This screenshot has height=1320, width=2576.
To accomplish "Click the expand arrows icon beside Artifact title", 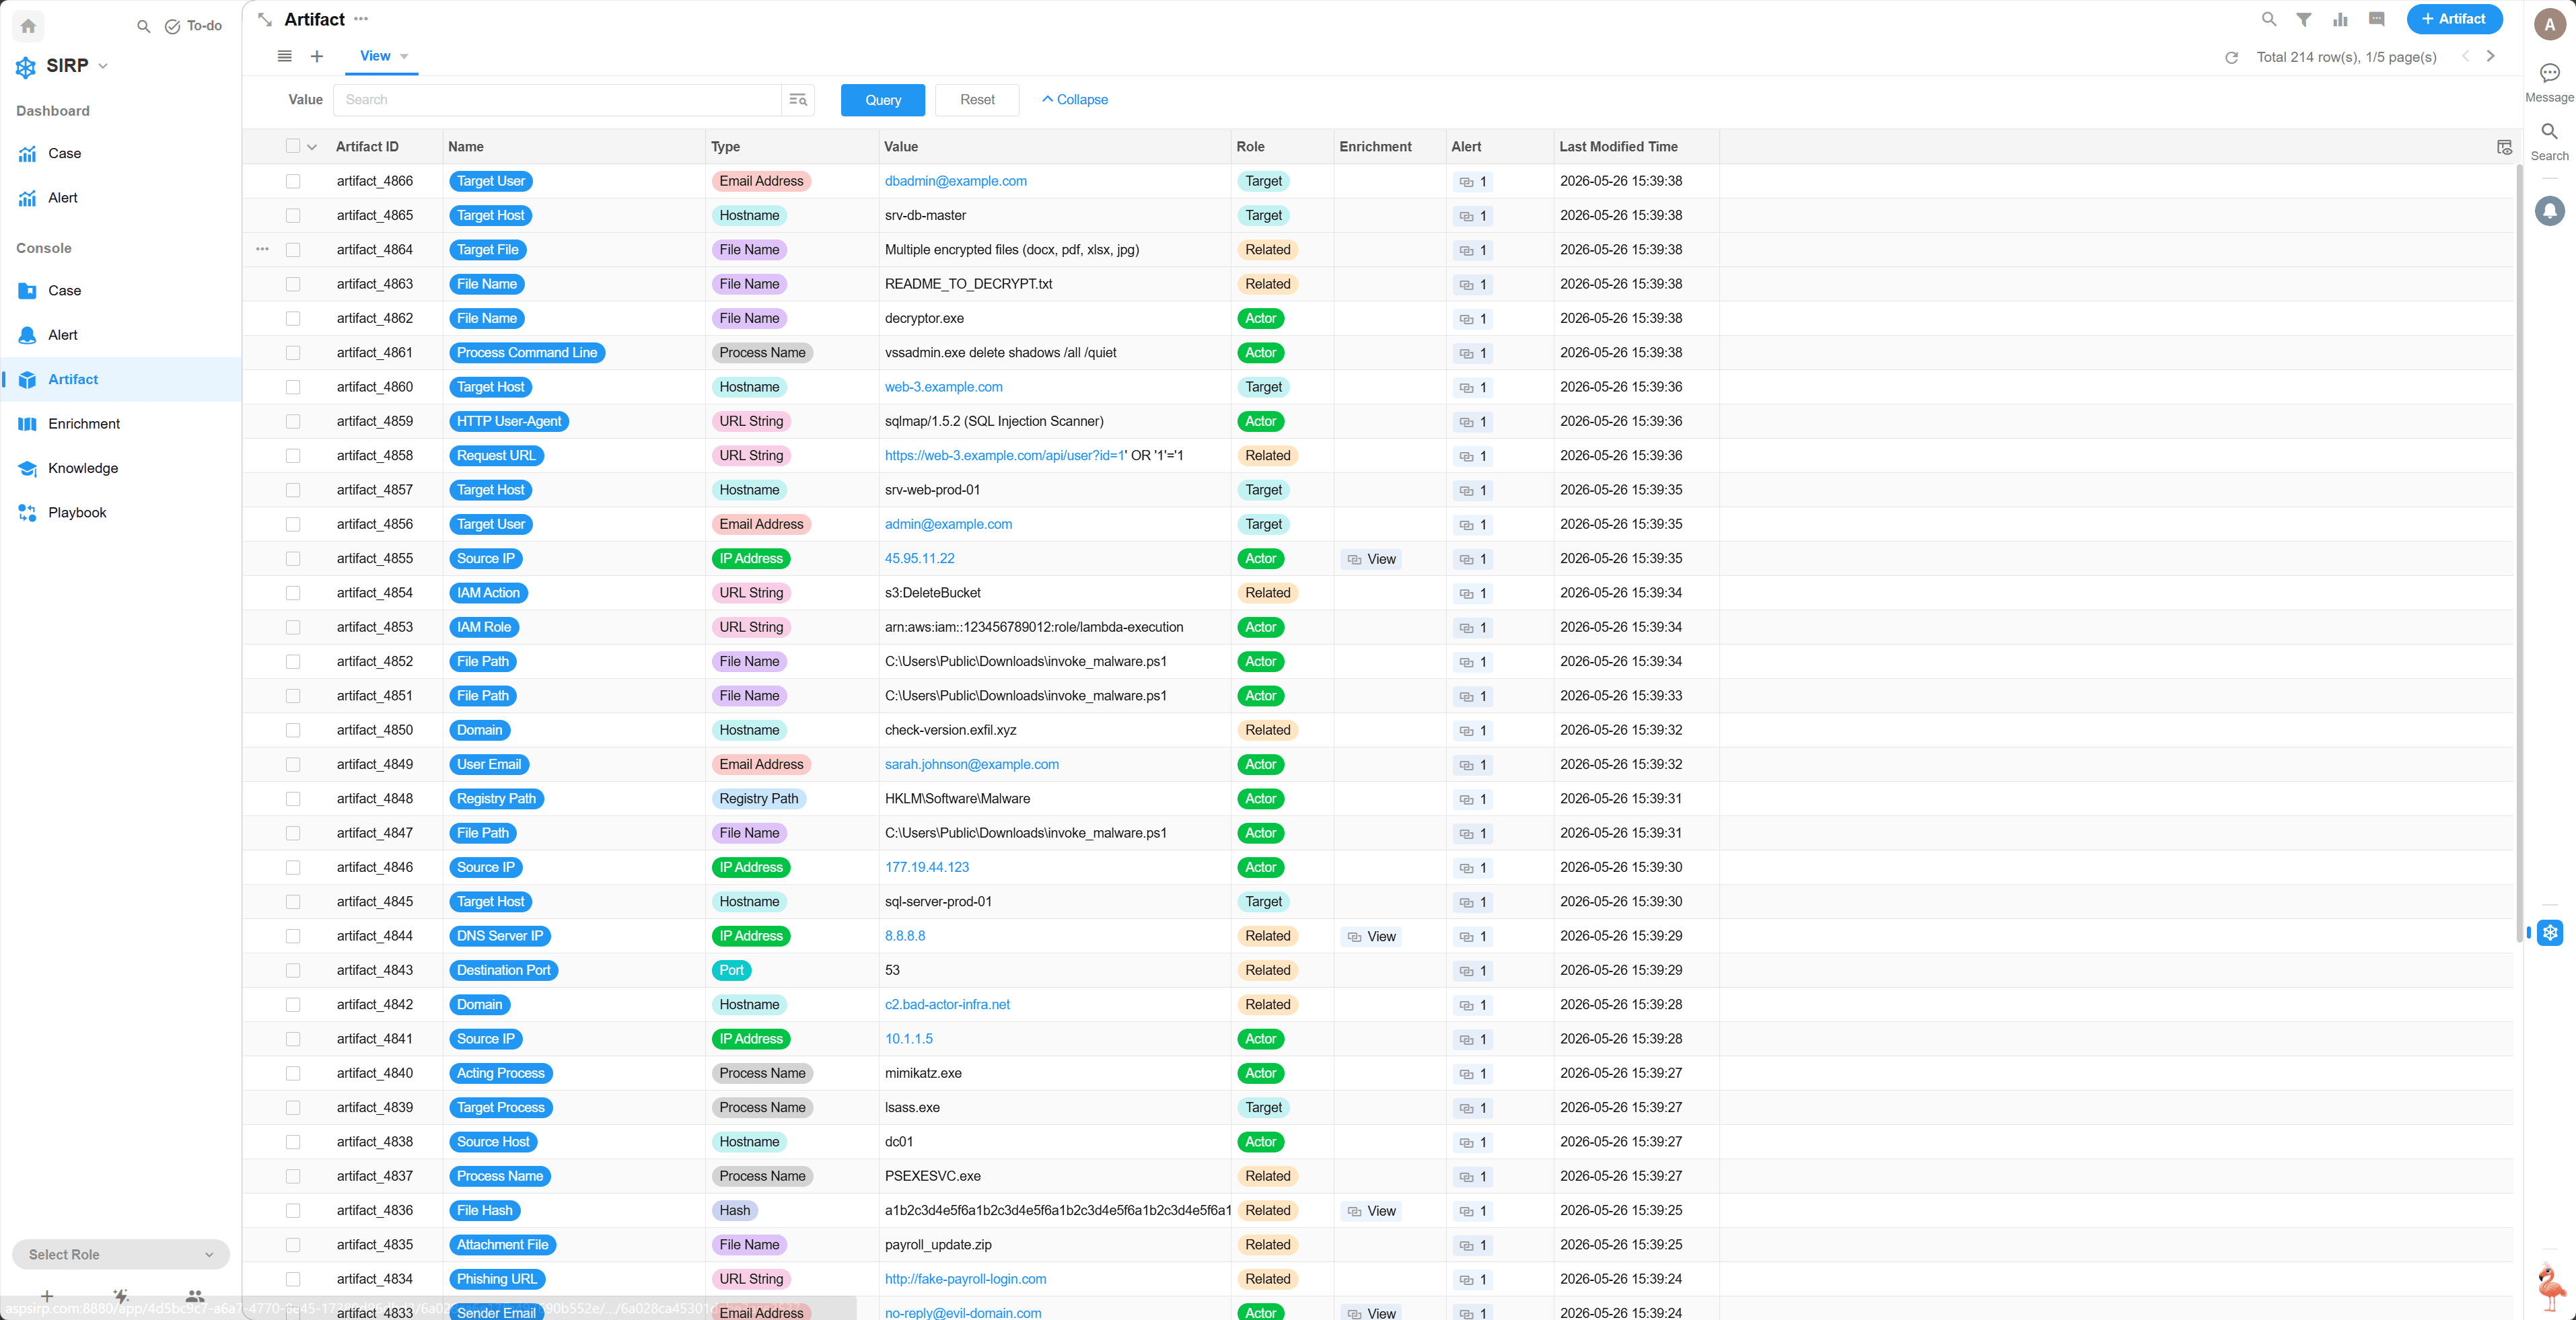I will pyautogui.click(x=265, y=19).
